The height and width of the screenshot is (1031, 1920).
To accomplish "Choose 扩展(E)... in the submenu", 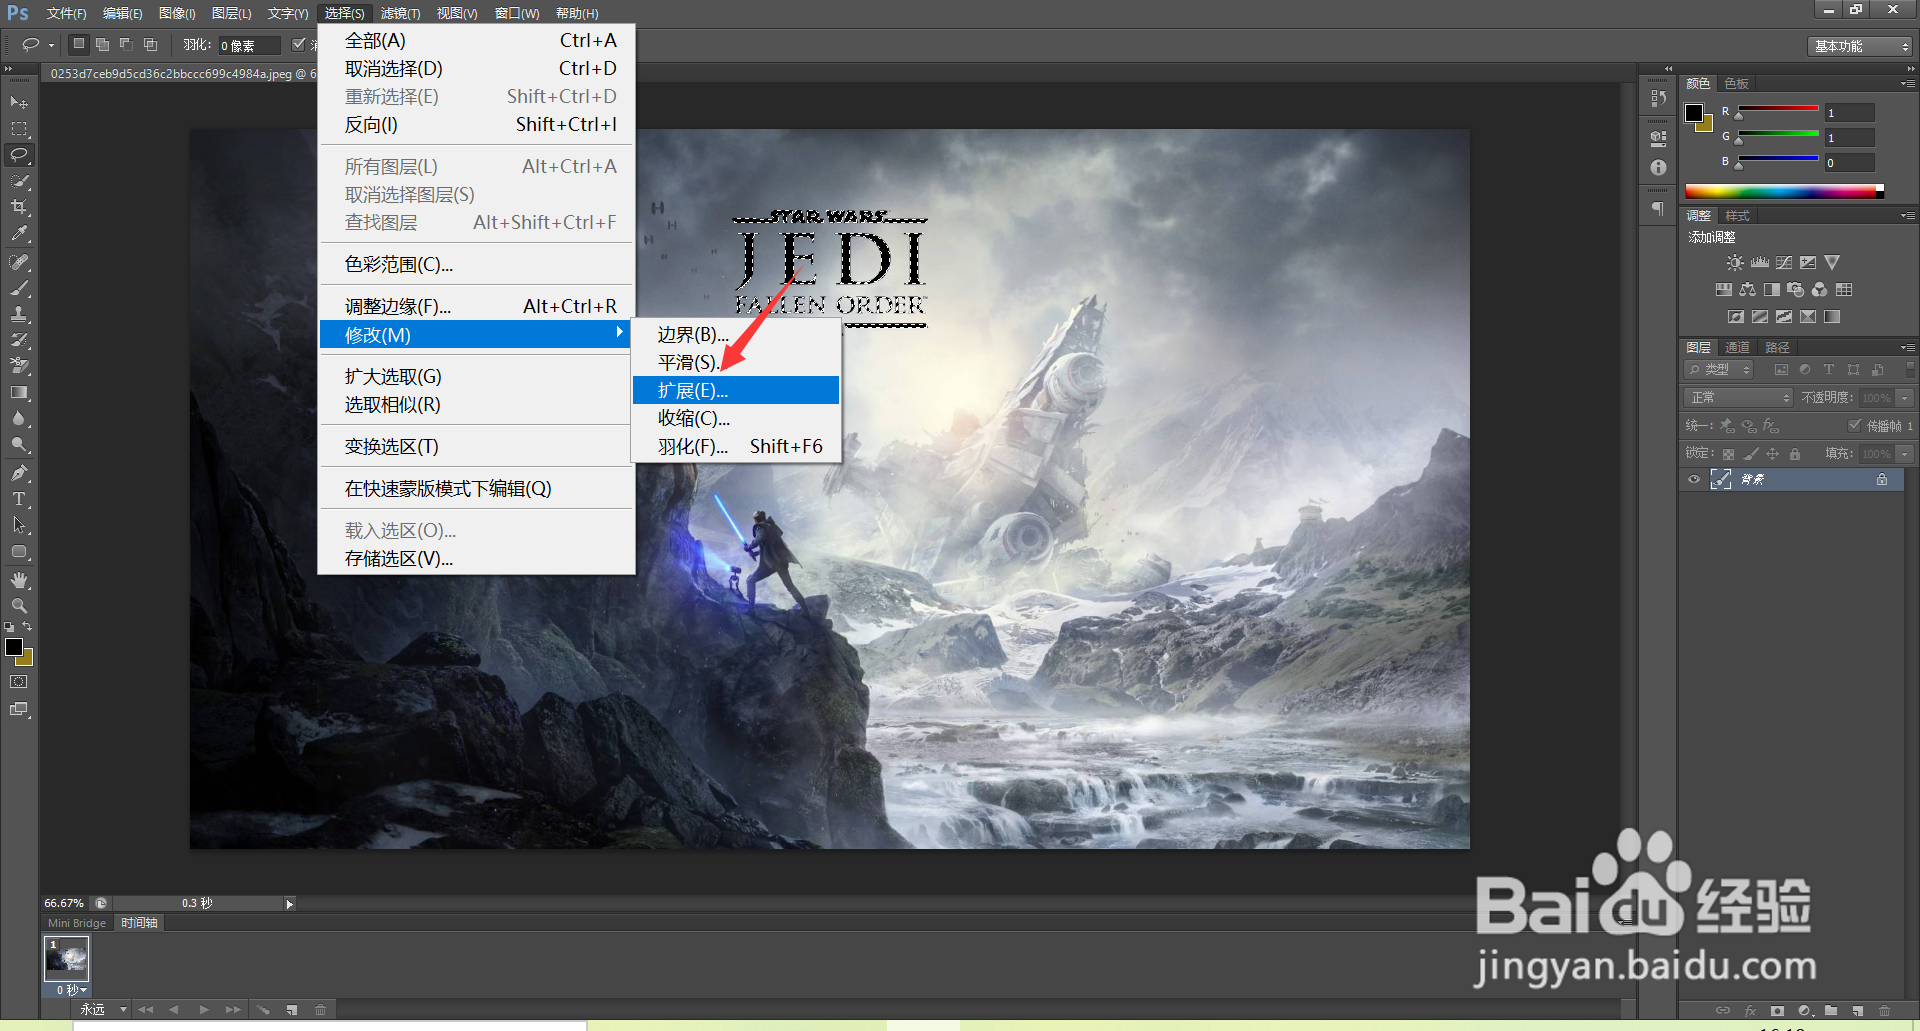I will [x=736, y=390].
